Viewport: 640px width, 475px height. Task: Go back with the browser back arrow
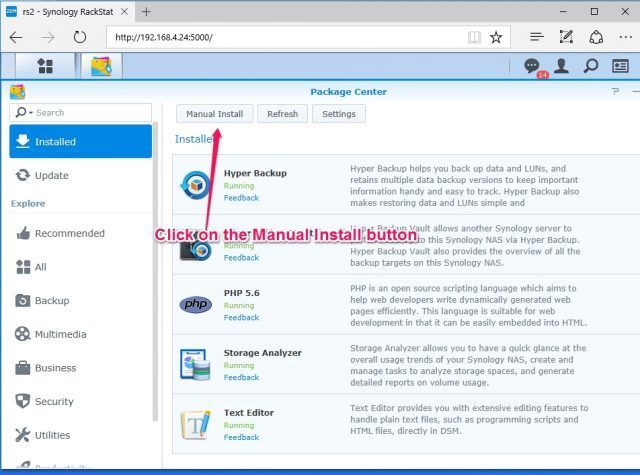[x=16, y=38]
